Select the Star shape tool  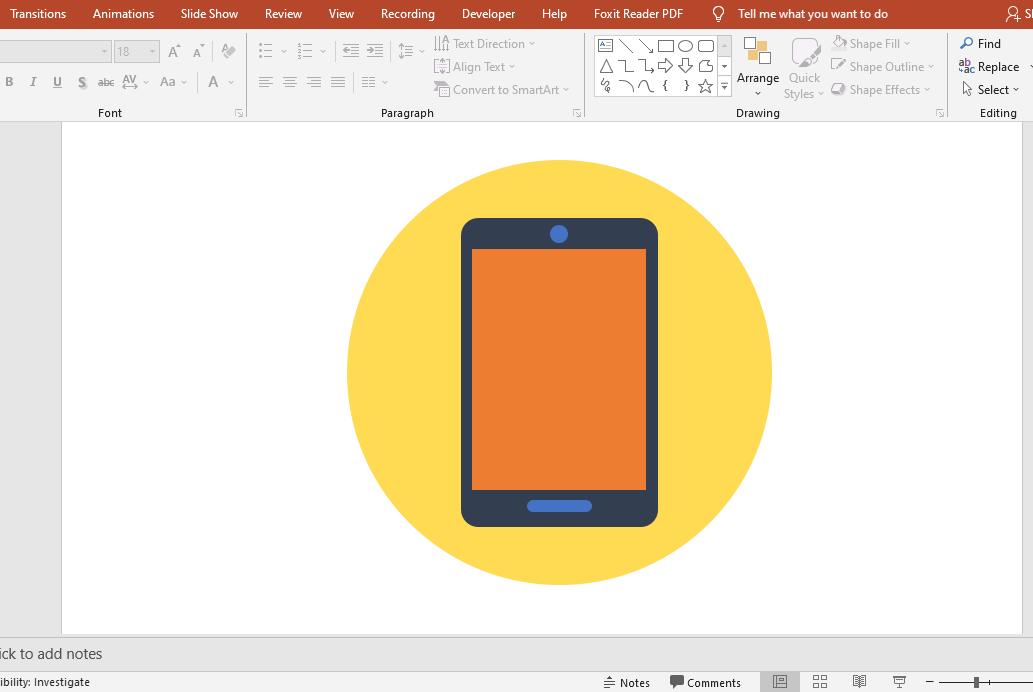tap(705, 86)
